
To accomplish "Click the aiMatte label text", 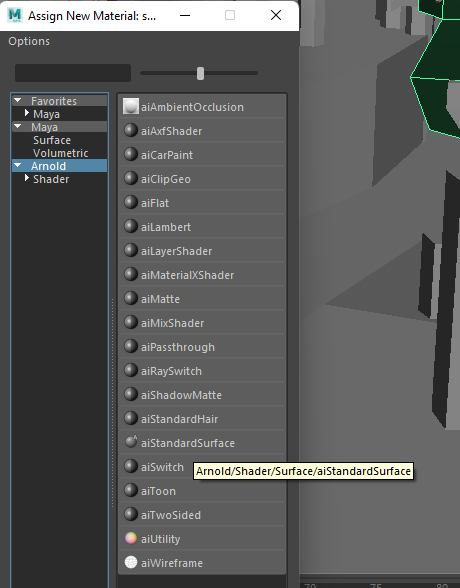I will pos(160,299).
